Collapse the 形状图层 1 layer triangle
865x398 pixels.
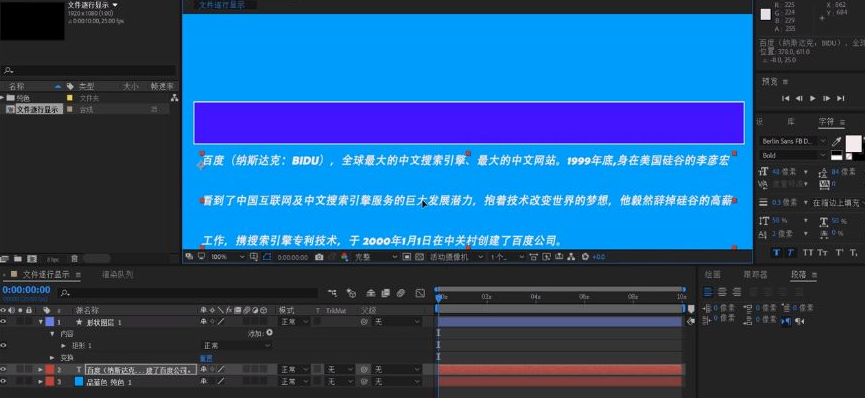(40, 322)
